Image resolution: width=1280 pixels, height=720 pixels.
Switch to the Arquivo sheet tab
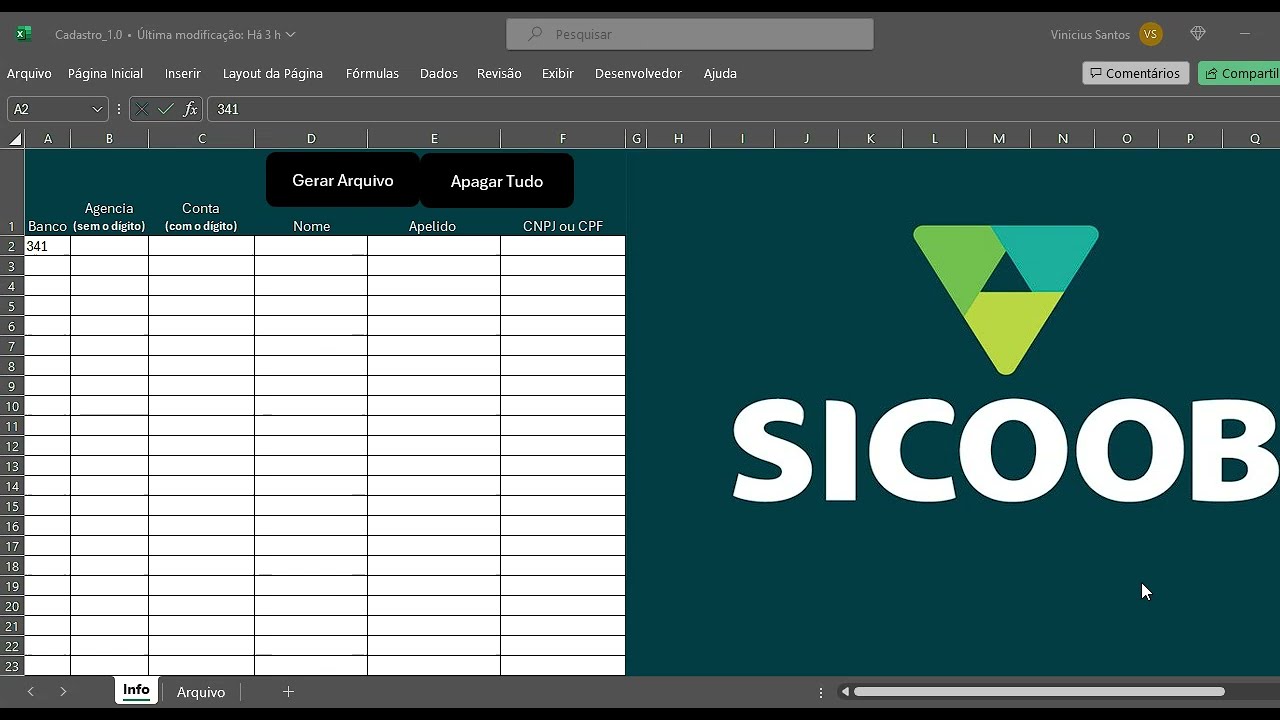pos(201,692)
